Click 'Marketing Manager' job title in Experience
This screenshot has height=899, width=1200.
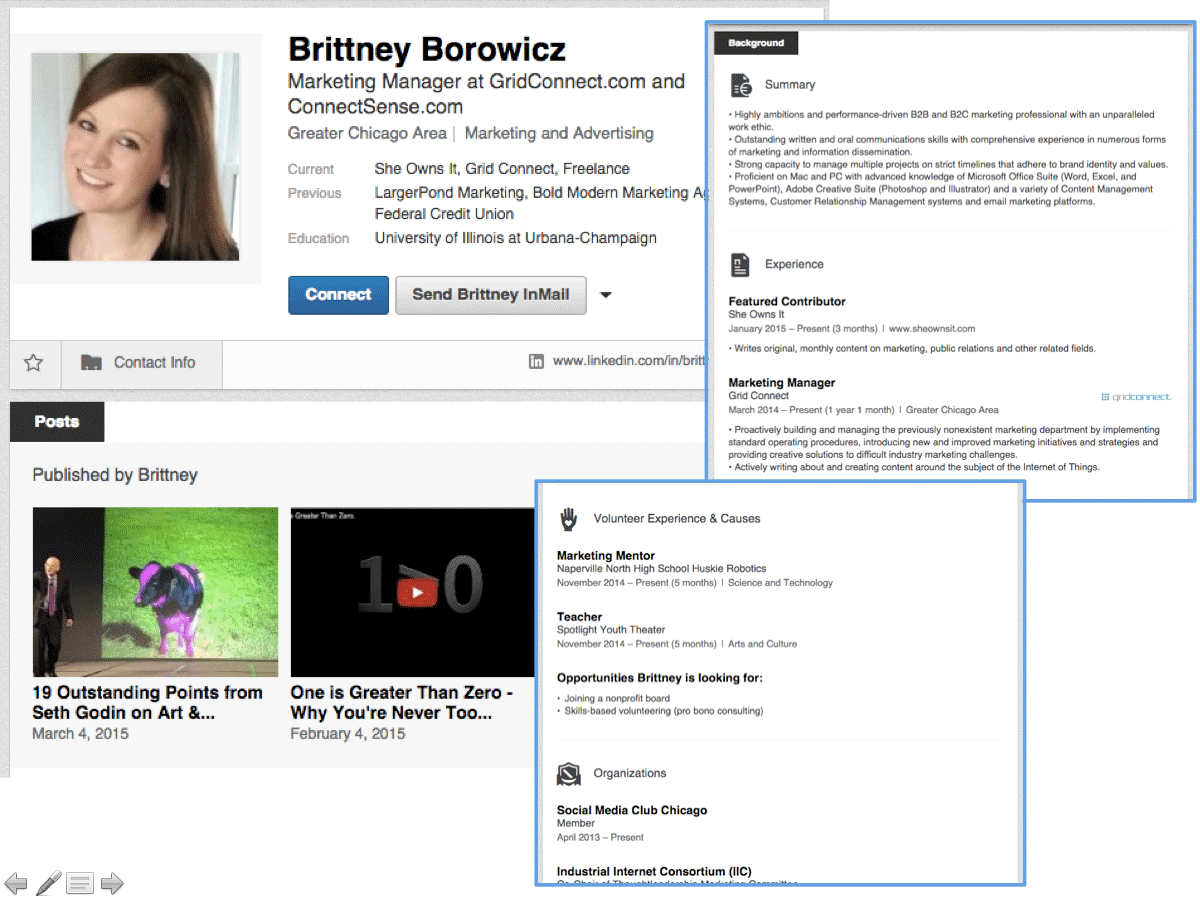[782, 382]
